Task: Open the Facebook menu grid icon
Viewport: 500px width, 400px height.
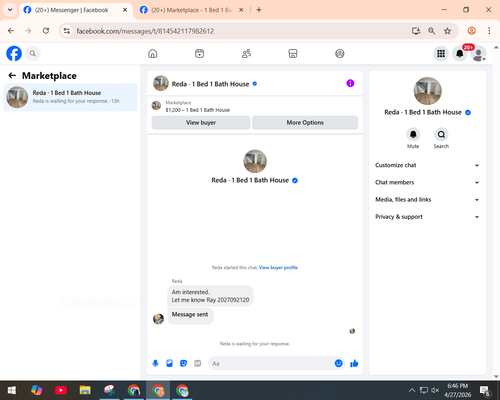Action: (x=441, y=53)
